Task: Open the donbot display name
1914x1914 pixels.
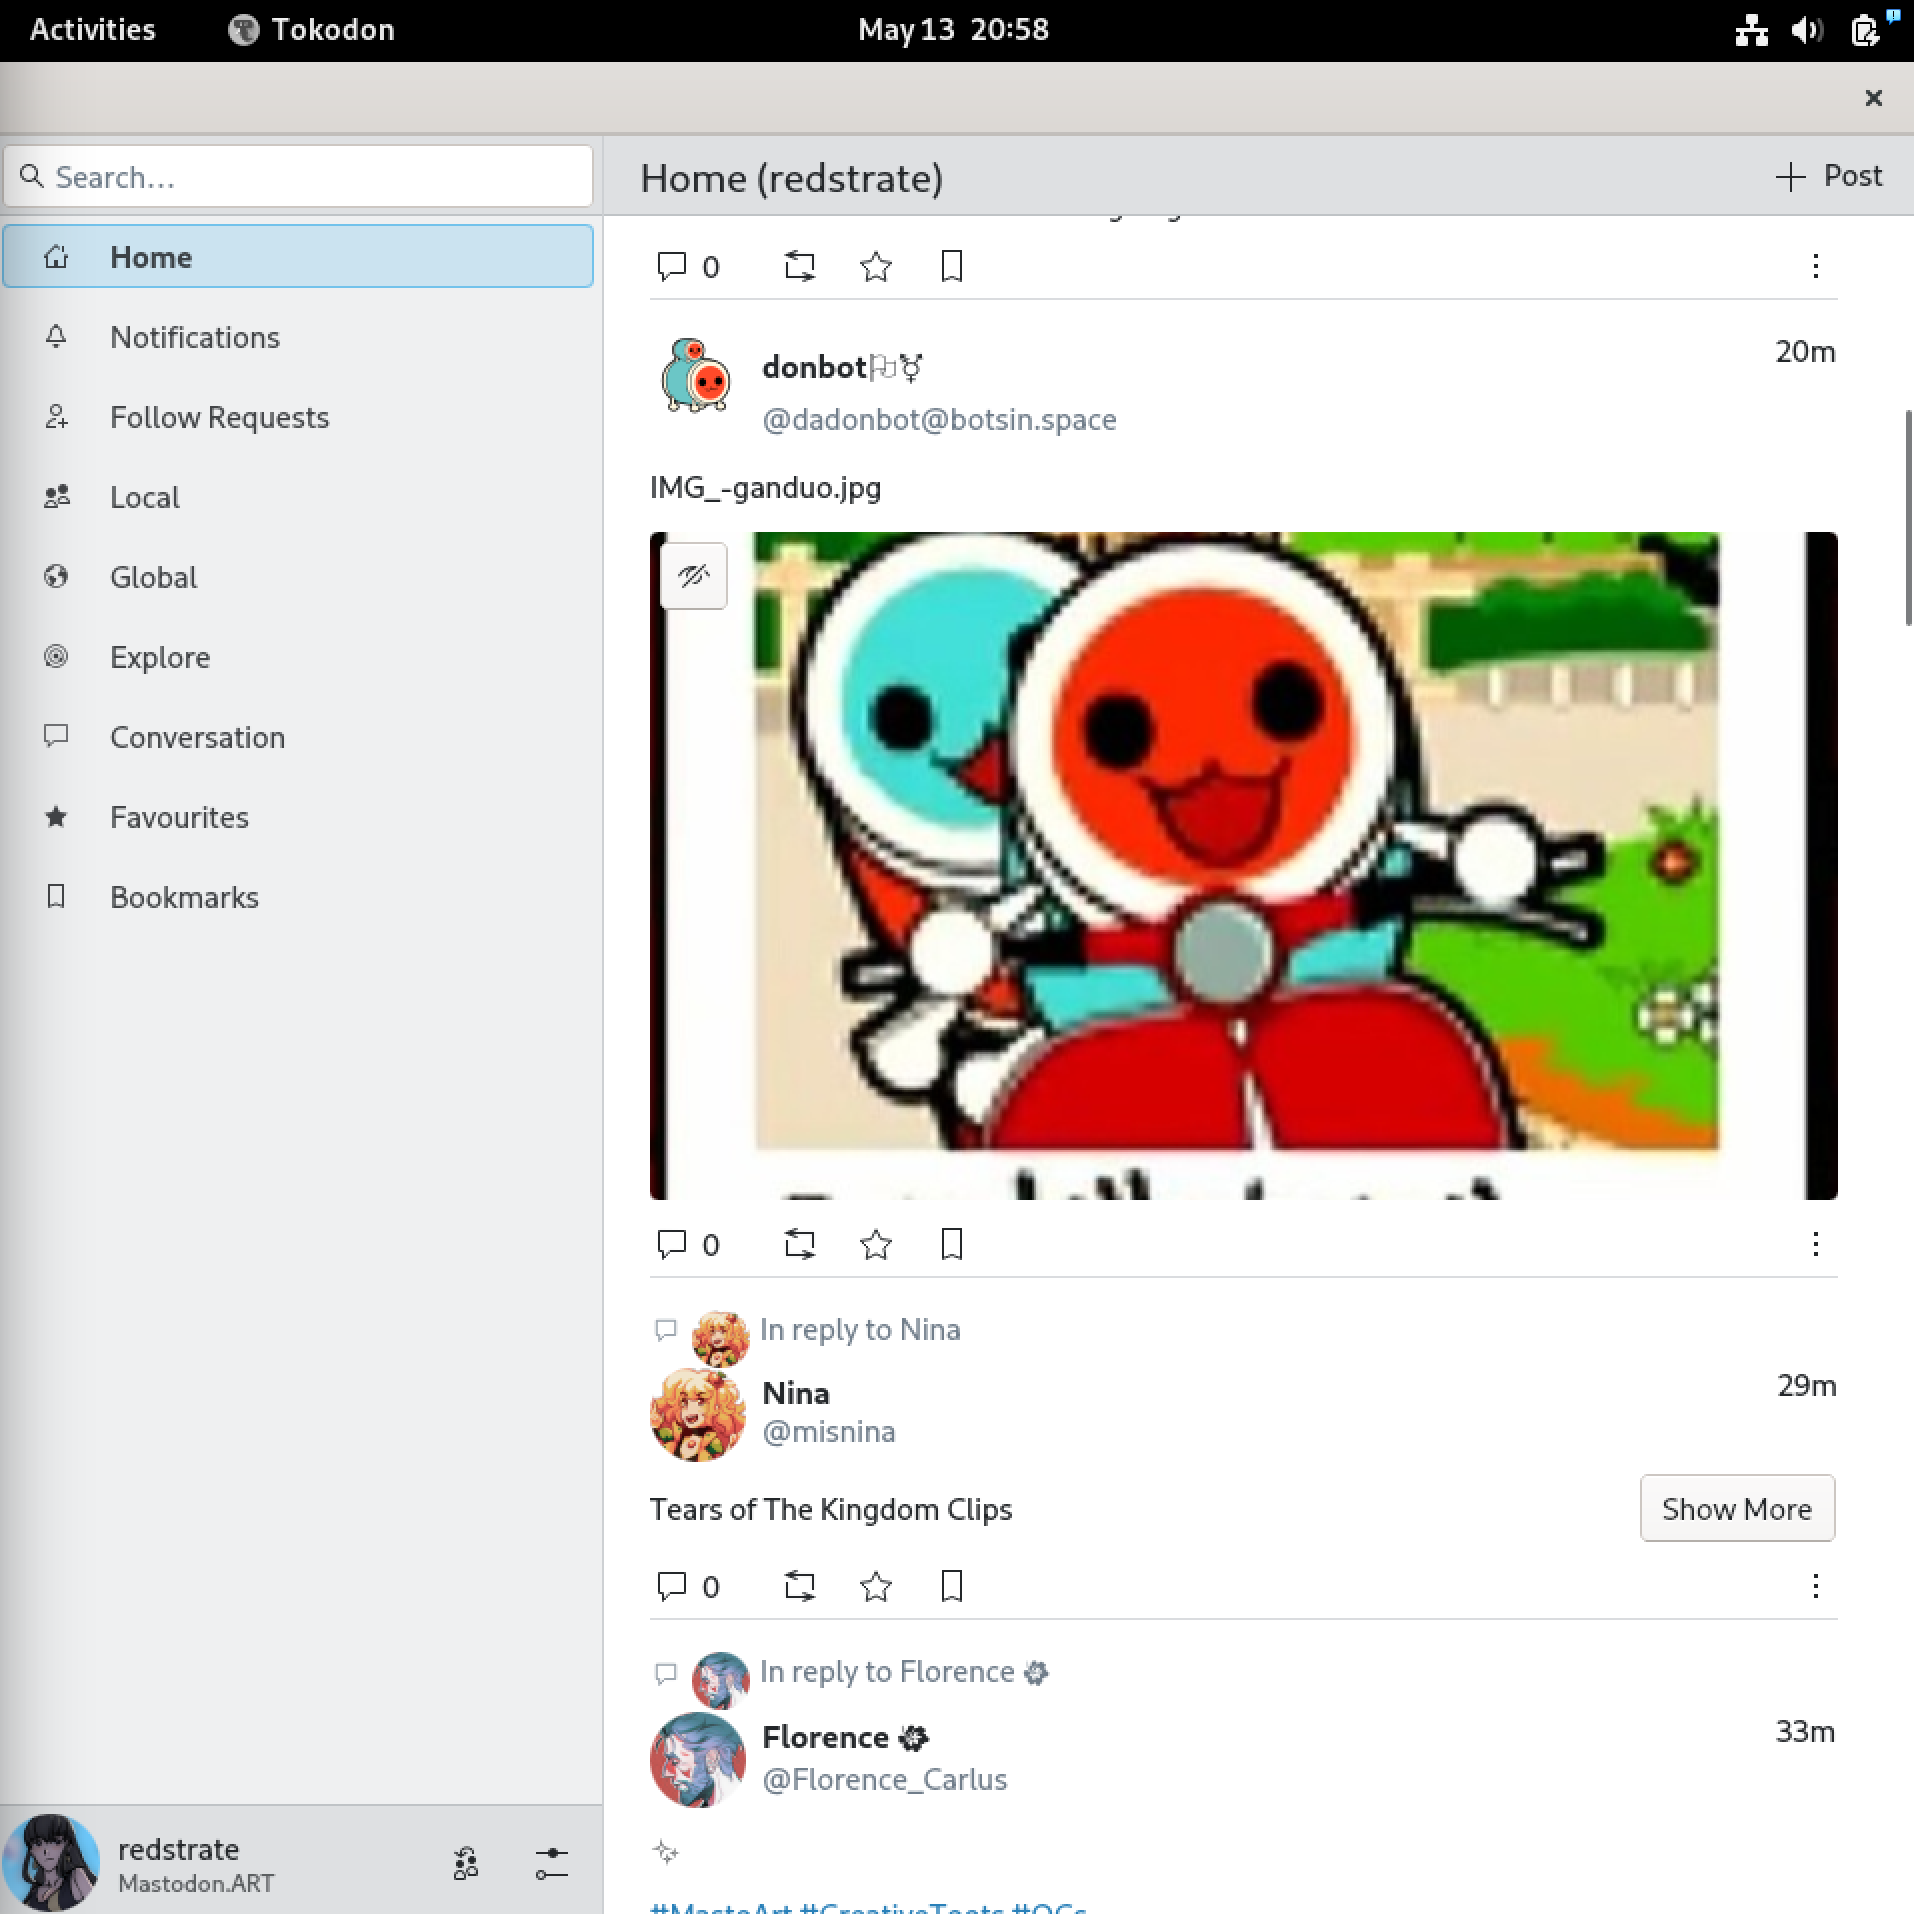Action: coord(842,367)
